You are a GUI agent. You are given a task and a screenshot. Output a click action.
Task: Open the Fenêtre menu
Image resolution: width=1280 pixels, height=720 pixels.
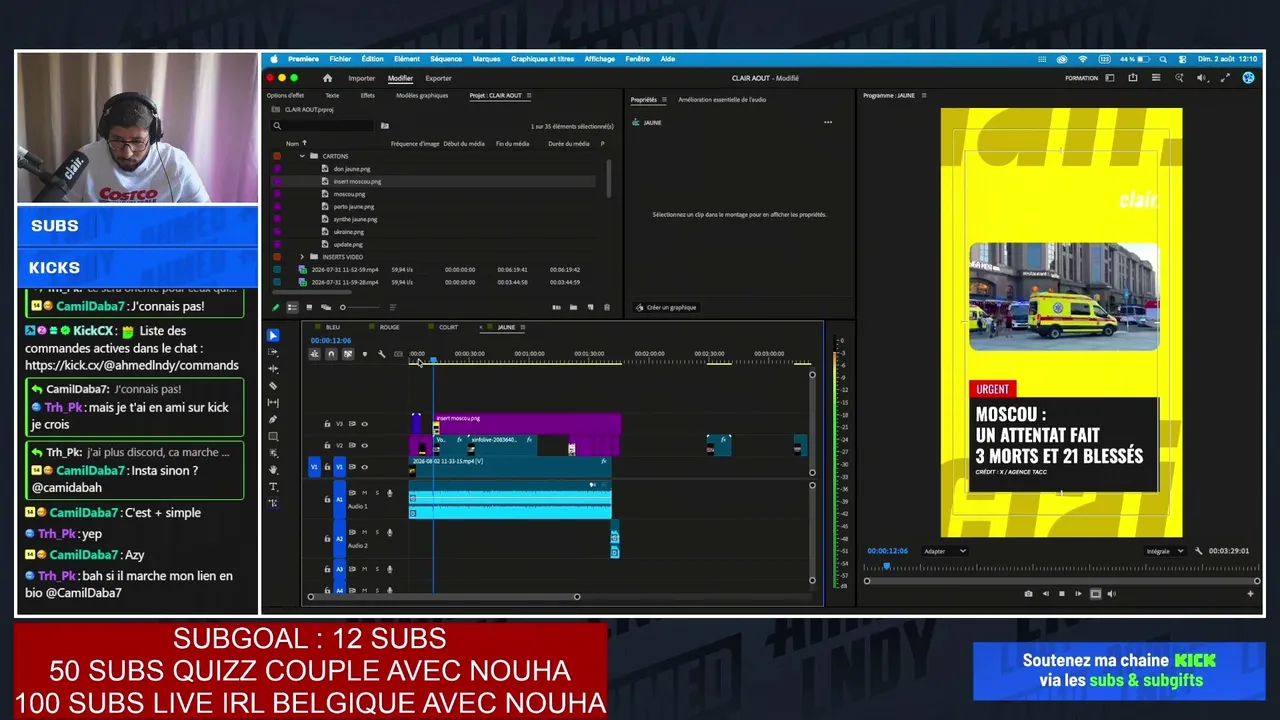click(638, 59)
